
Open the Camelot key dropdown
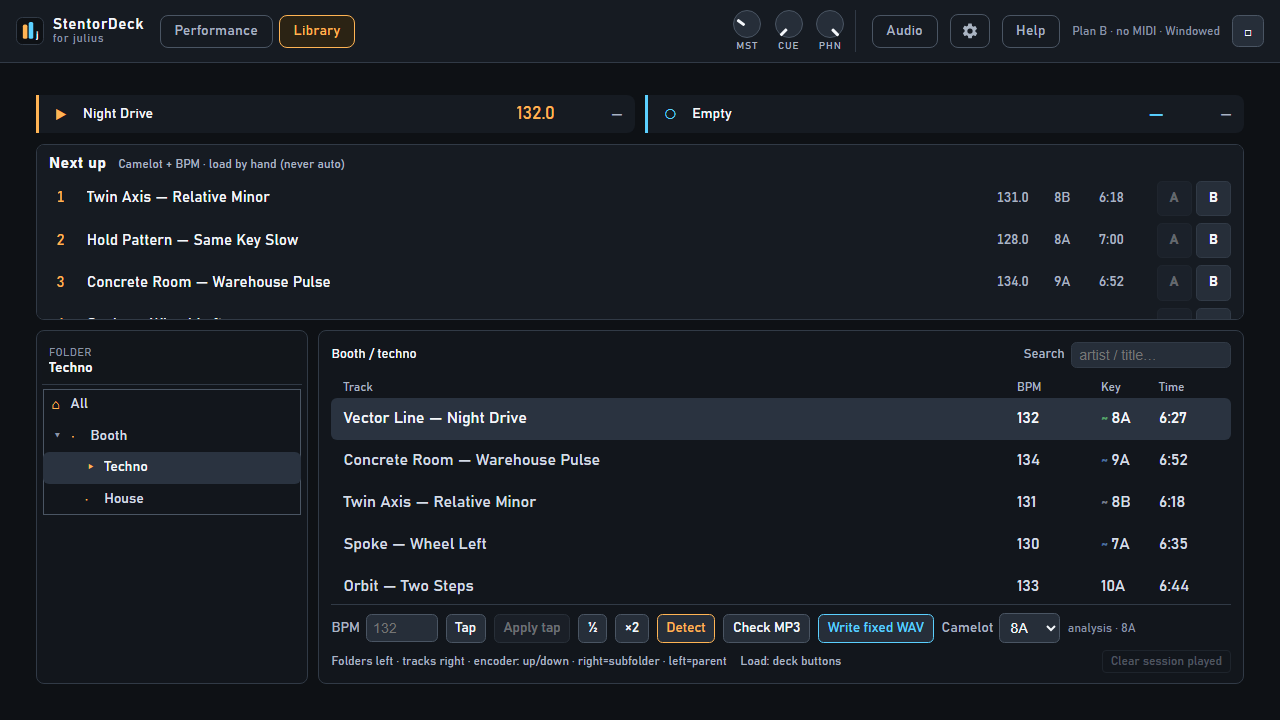pos(1029,628)
